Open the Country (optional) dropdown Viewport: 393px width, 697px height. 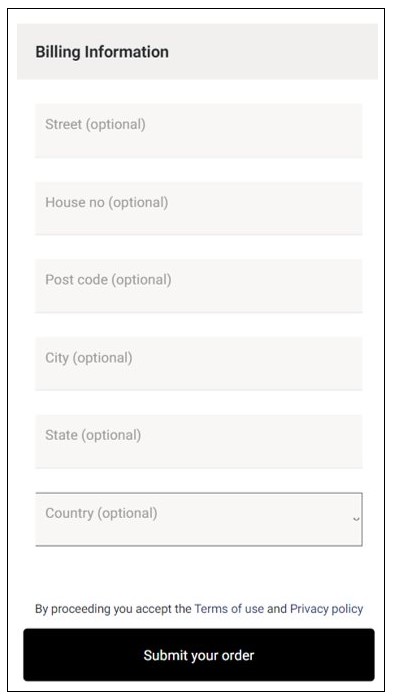[199, 519]
